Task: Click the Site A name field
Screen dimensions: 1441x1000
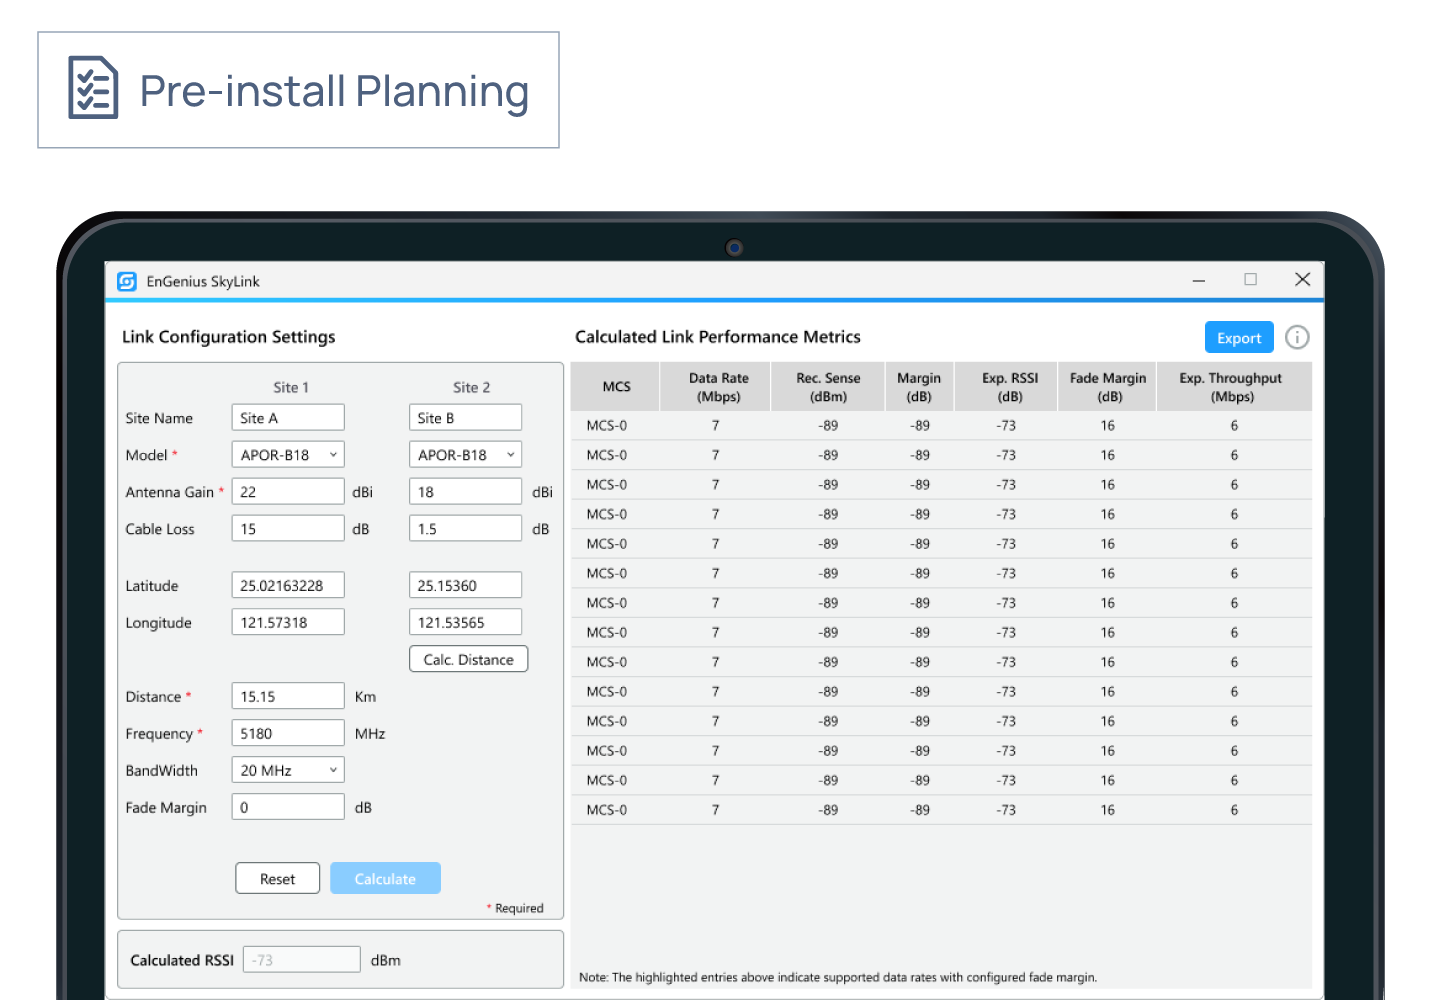Action: tap(287, 417)
